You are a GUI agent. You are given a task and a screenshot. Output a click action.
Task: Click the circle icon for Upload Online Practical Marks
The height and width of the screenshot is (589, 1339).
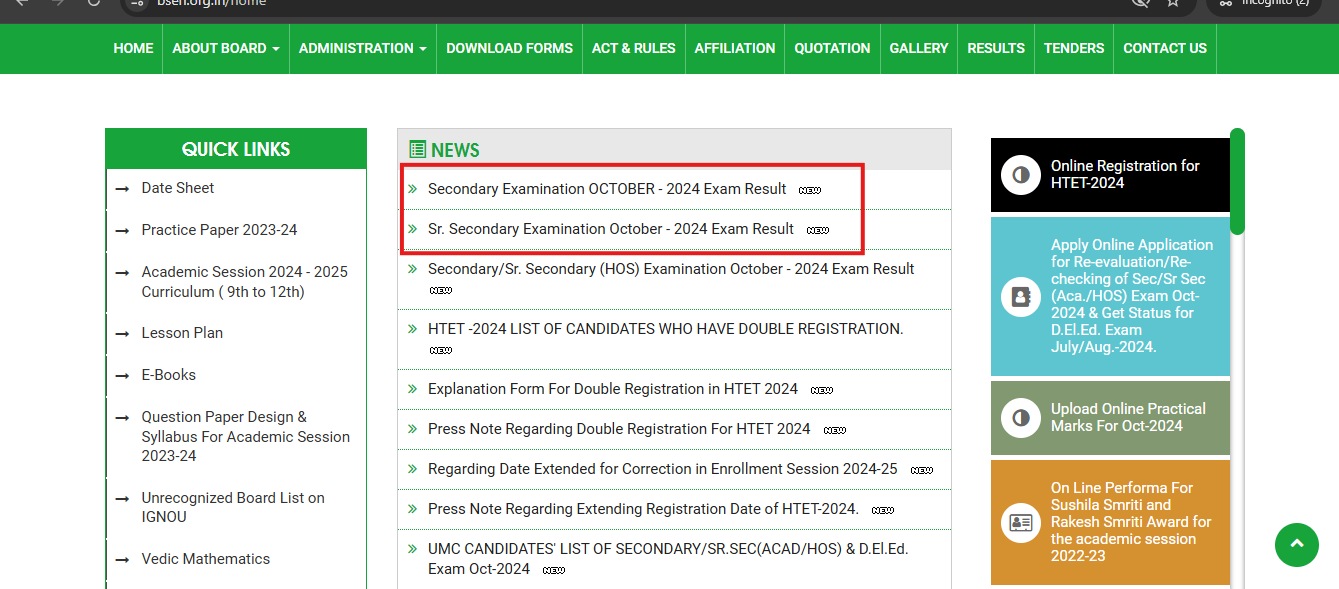(x=1020, y=418)
